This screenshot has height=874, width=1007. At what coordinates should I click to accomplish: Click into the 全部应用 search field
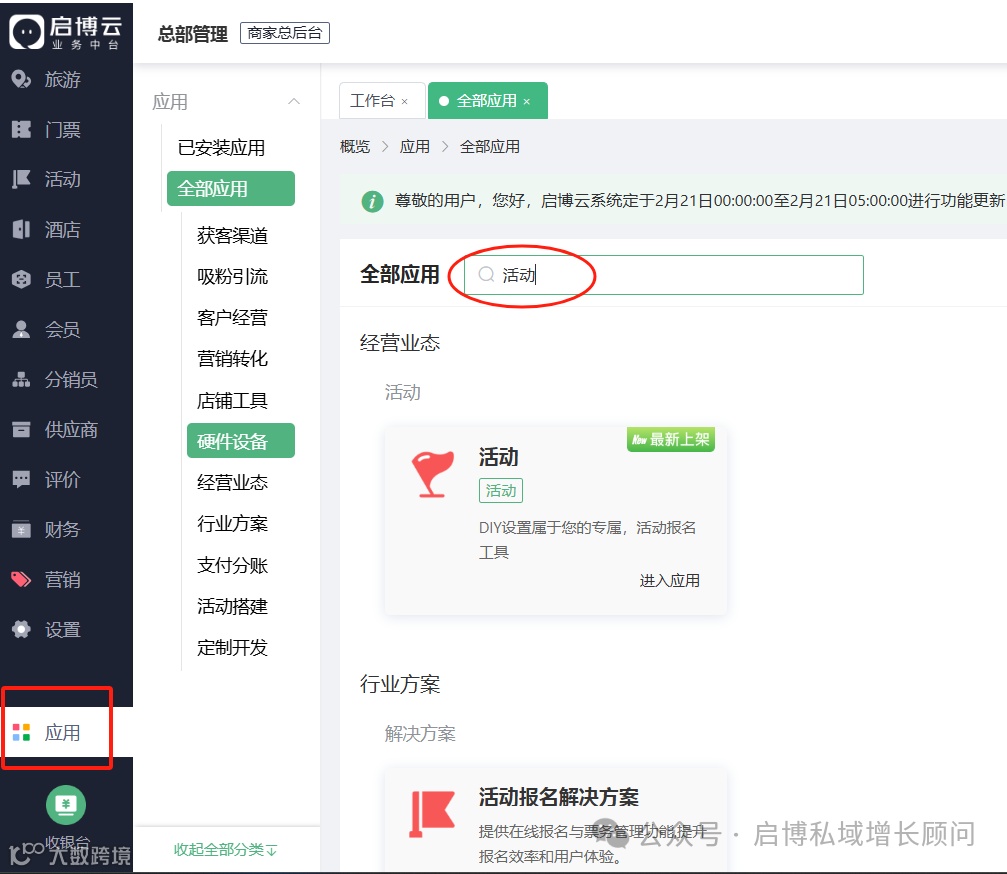663,275
